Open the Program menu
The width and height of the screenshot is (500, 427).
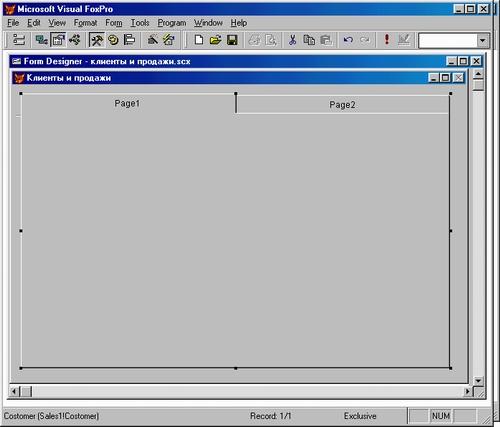tap(172, 23)
